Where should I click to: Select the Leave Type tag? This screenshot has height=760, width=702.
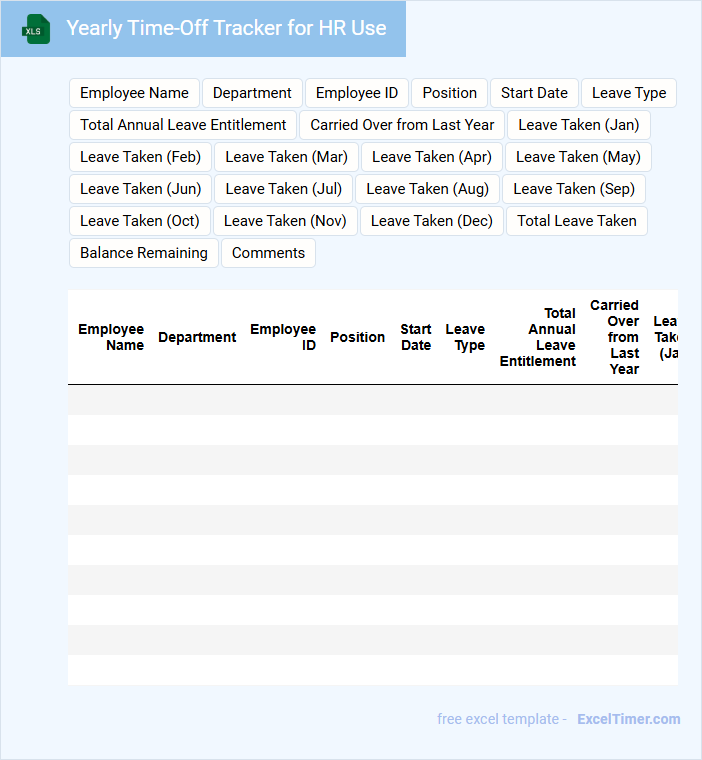pos(629,93)
